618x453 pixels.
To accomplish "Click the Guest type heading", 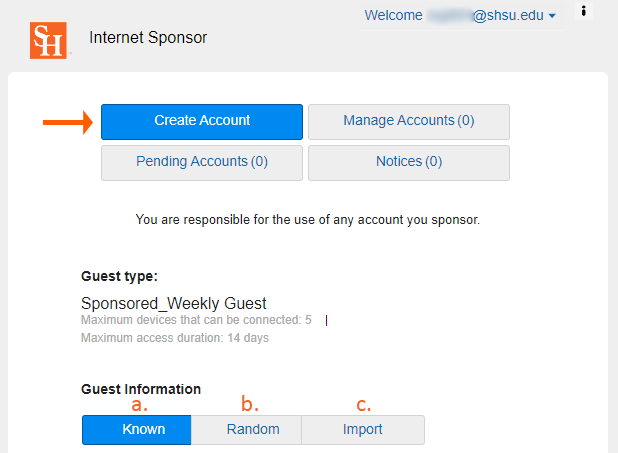I will point(119,276).
